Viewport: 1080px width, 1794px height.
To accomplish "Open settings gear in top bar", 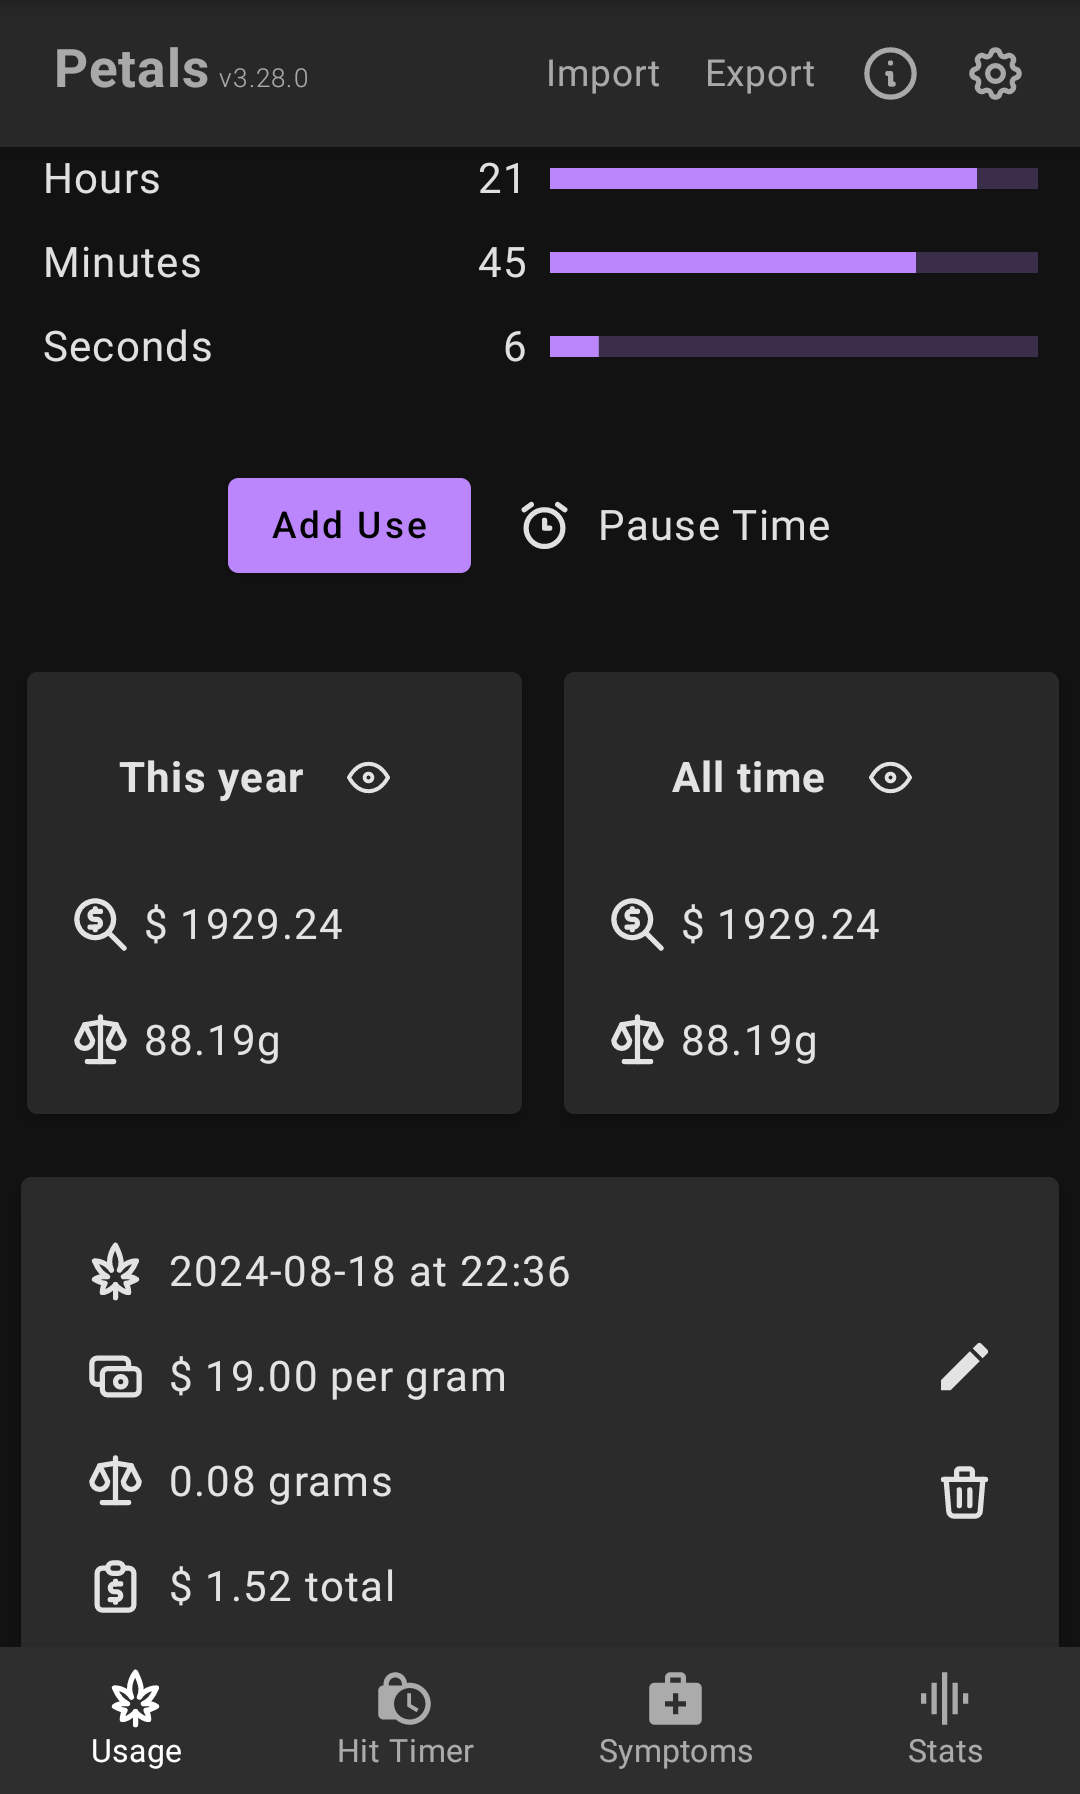I will pyautogui.click(x=995, y=74).
